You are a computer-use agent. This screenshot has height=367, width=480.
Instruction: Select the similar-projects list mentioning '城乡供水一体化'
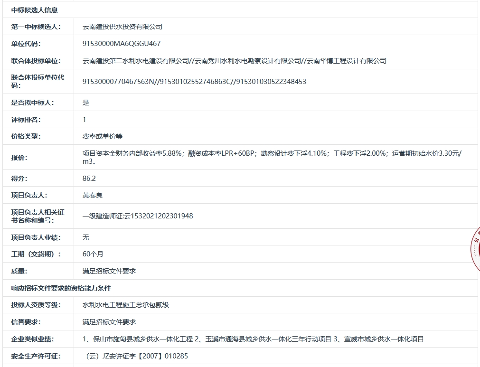[253, 339]
